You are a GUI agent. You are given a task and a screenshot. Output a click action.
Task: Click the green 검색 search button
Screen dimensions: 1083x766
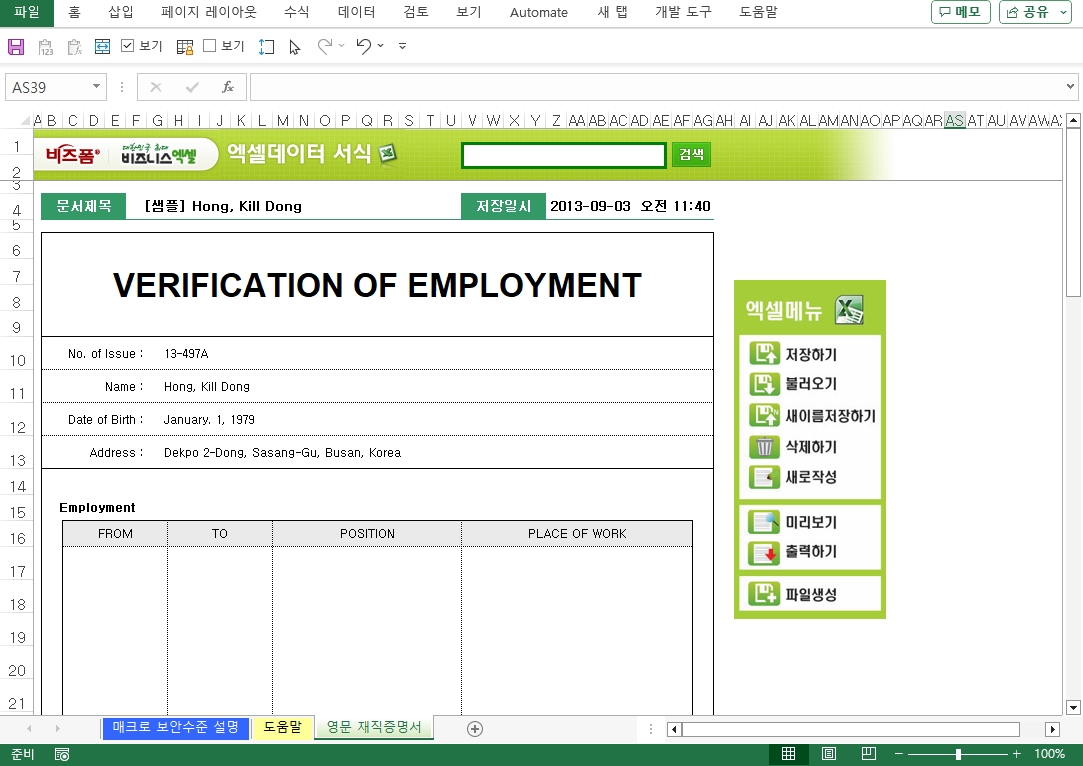click(x=691, y=154)
